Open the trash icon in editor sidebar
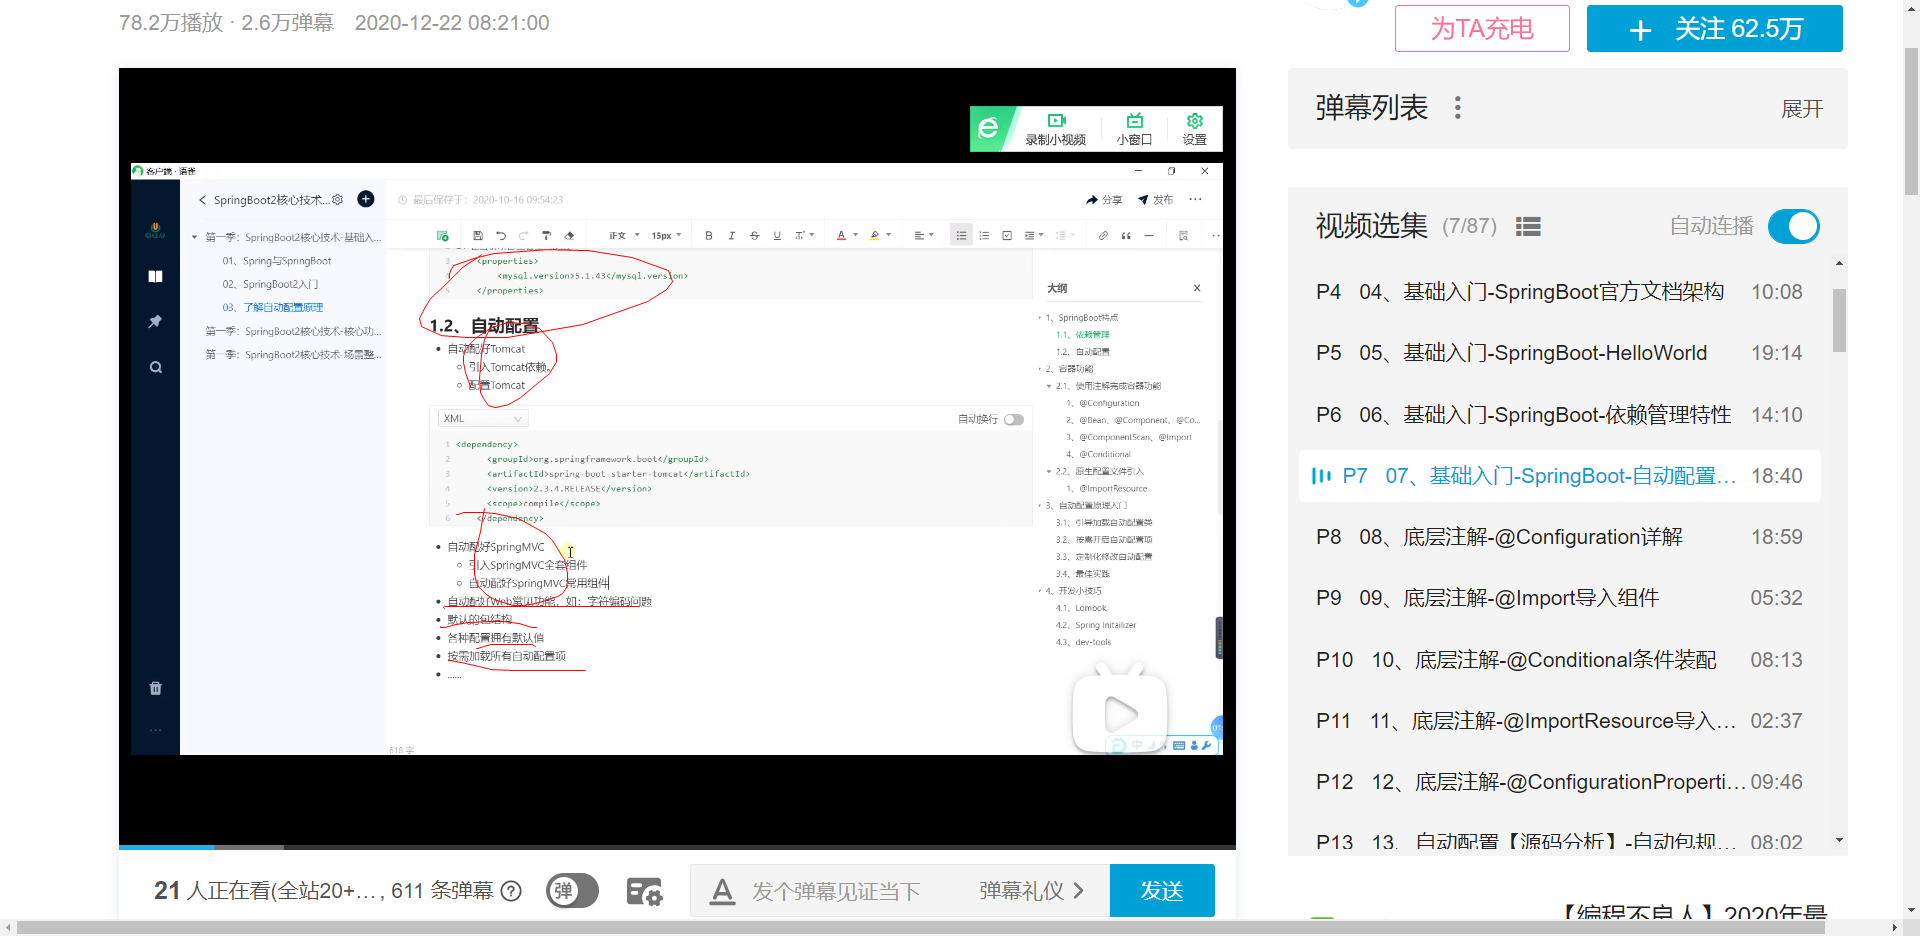This screenshot has height=936, width=1920. [156, 688]
